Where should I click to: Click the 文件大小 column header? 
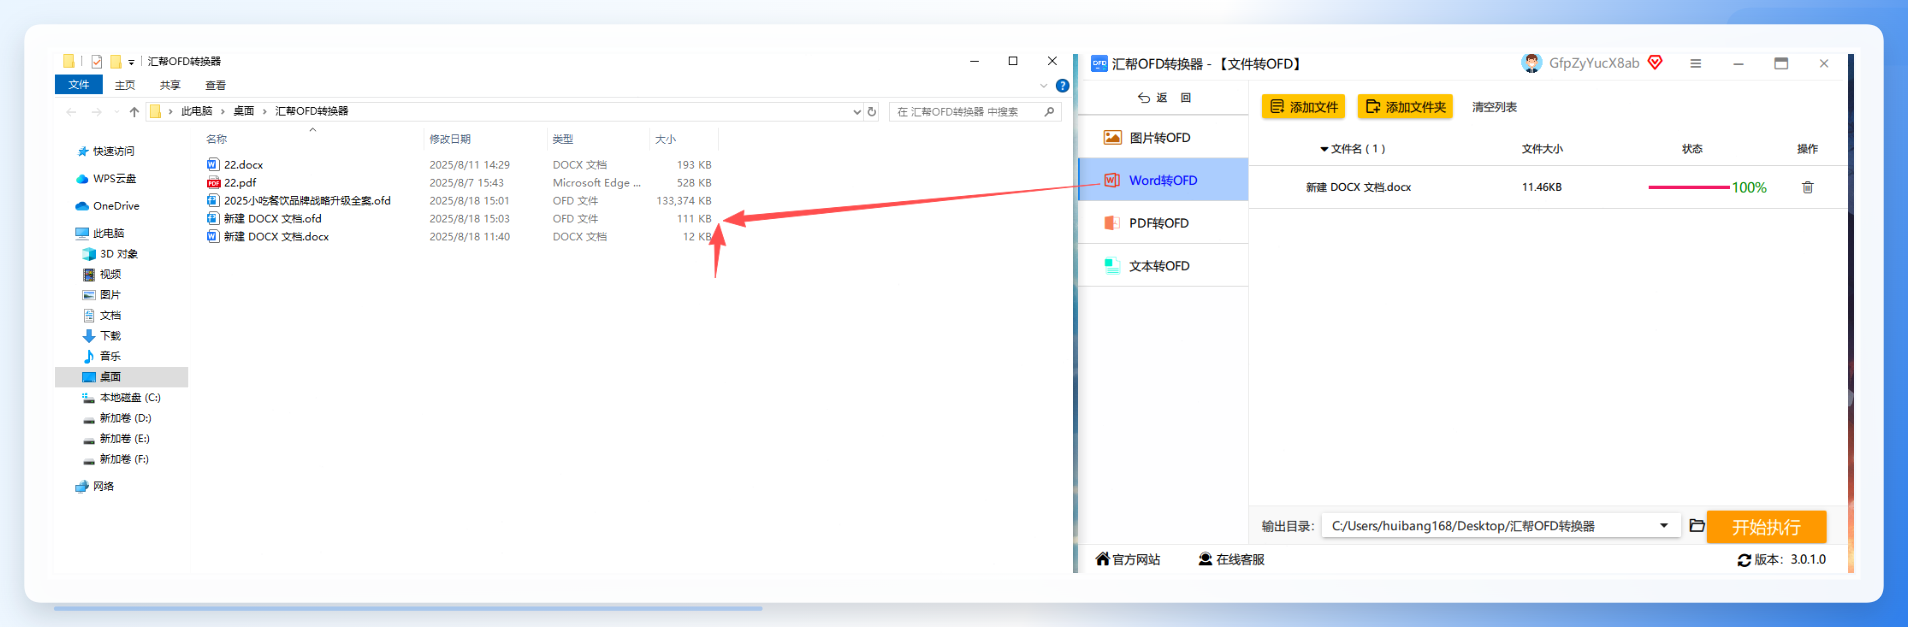click(x=1542, y=149)
